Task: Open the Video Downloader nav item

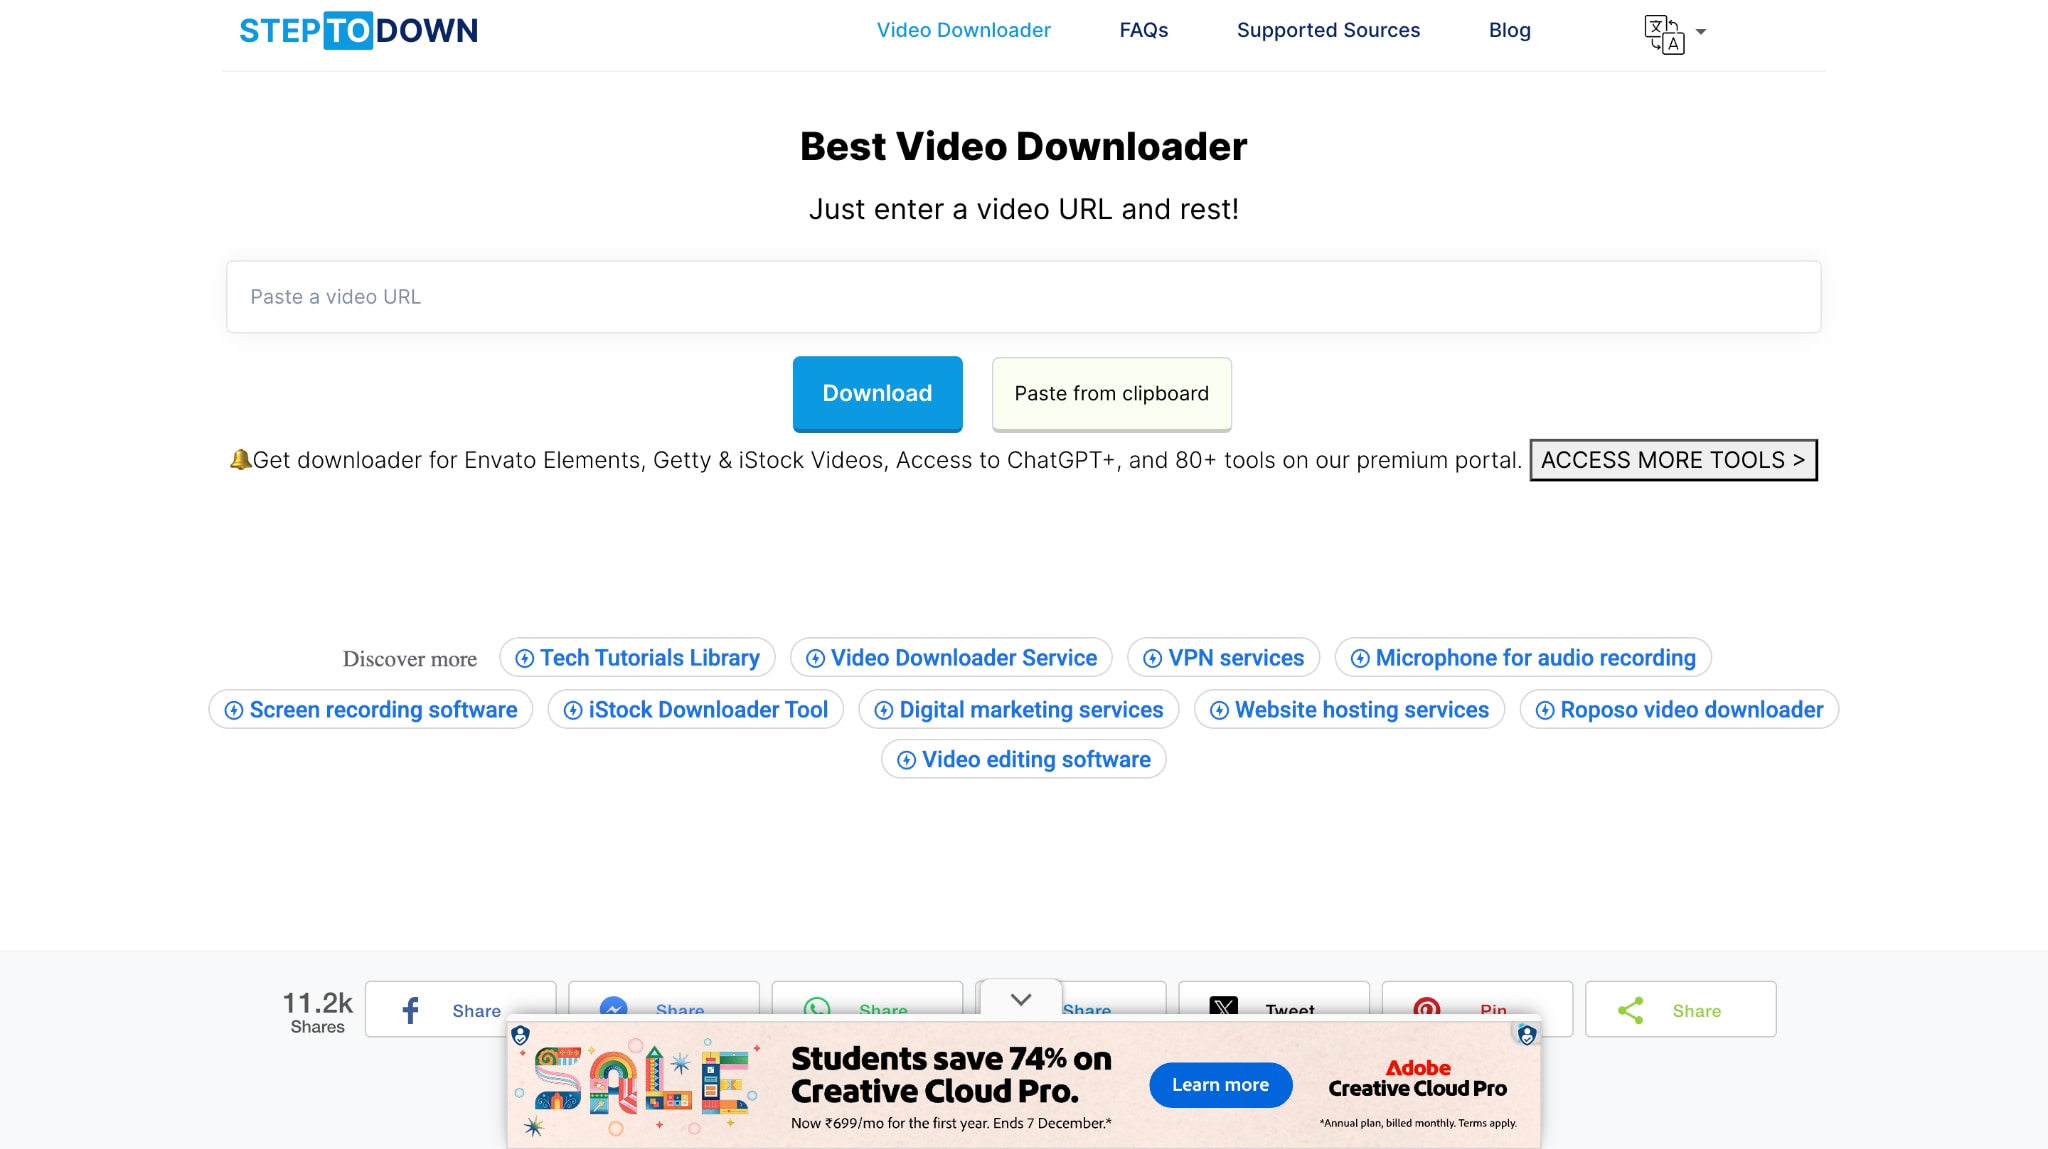Action: [963, 30]
